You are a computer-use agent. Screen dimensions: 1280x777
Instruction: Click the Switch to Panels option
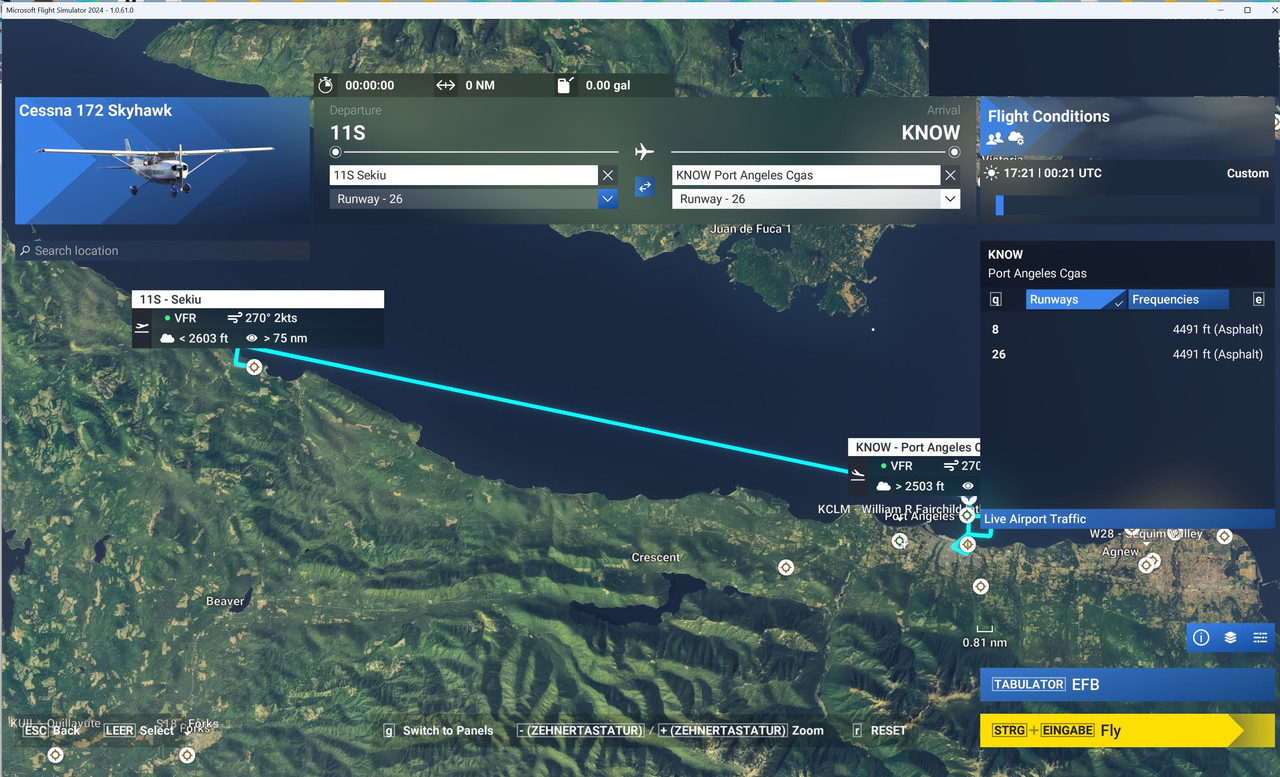(x=438, y=731)
